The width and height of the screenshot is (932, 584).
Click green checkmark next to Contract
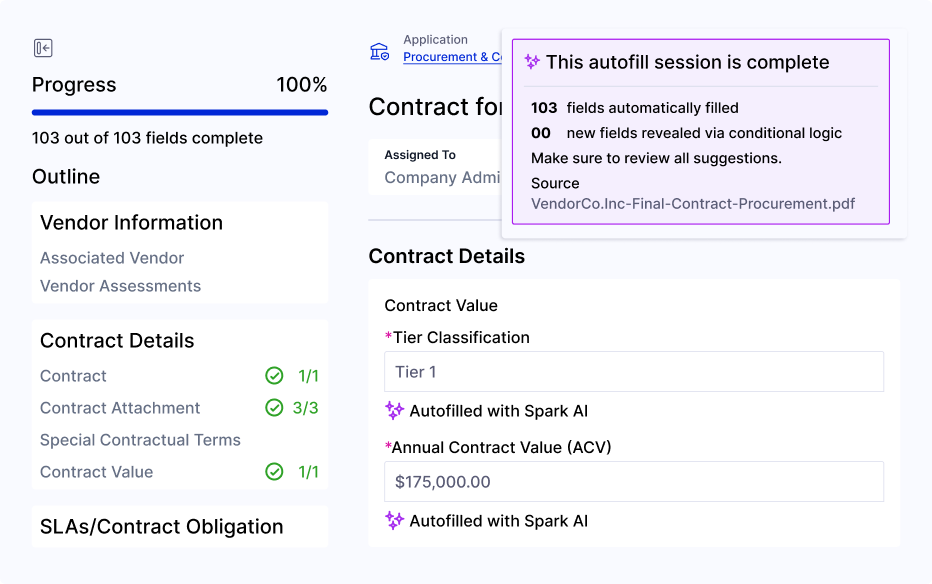(275, 376)
